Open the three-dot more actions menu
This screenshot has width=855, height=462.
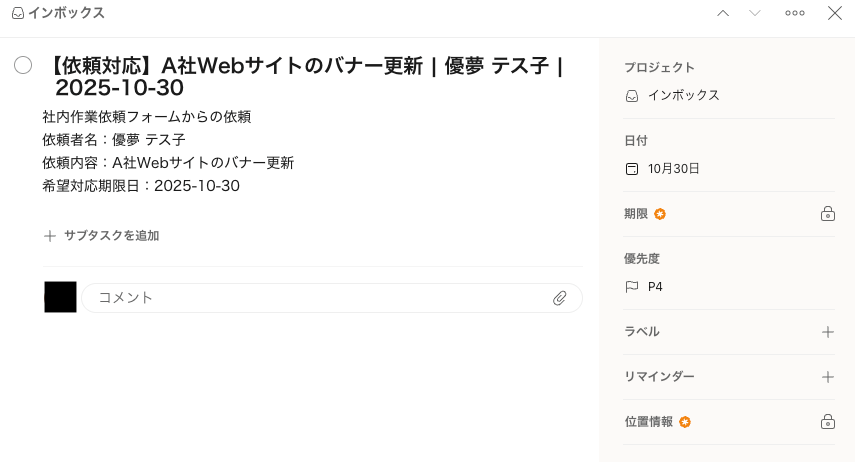coord(795,13)
